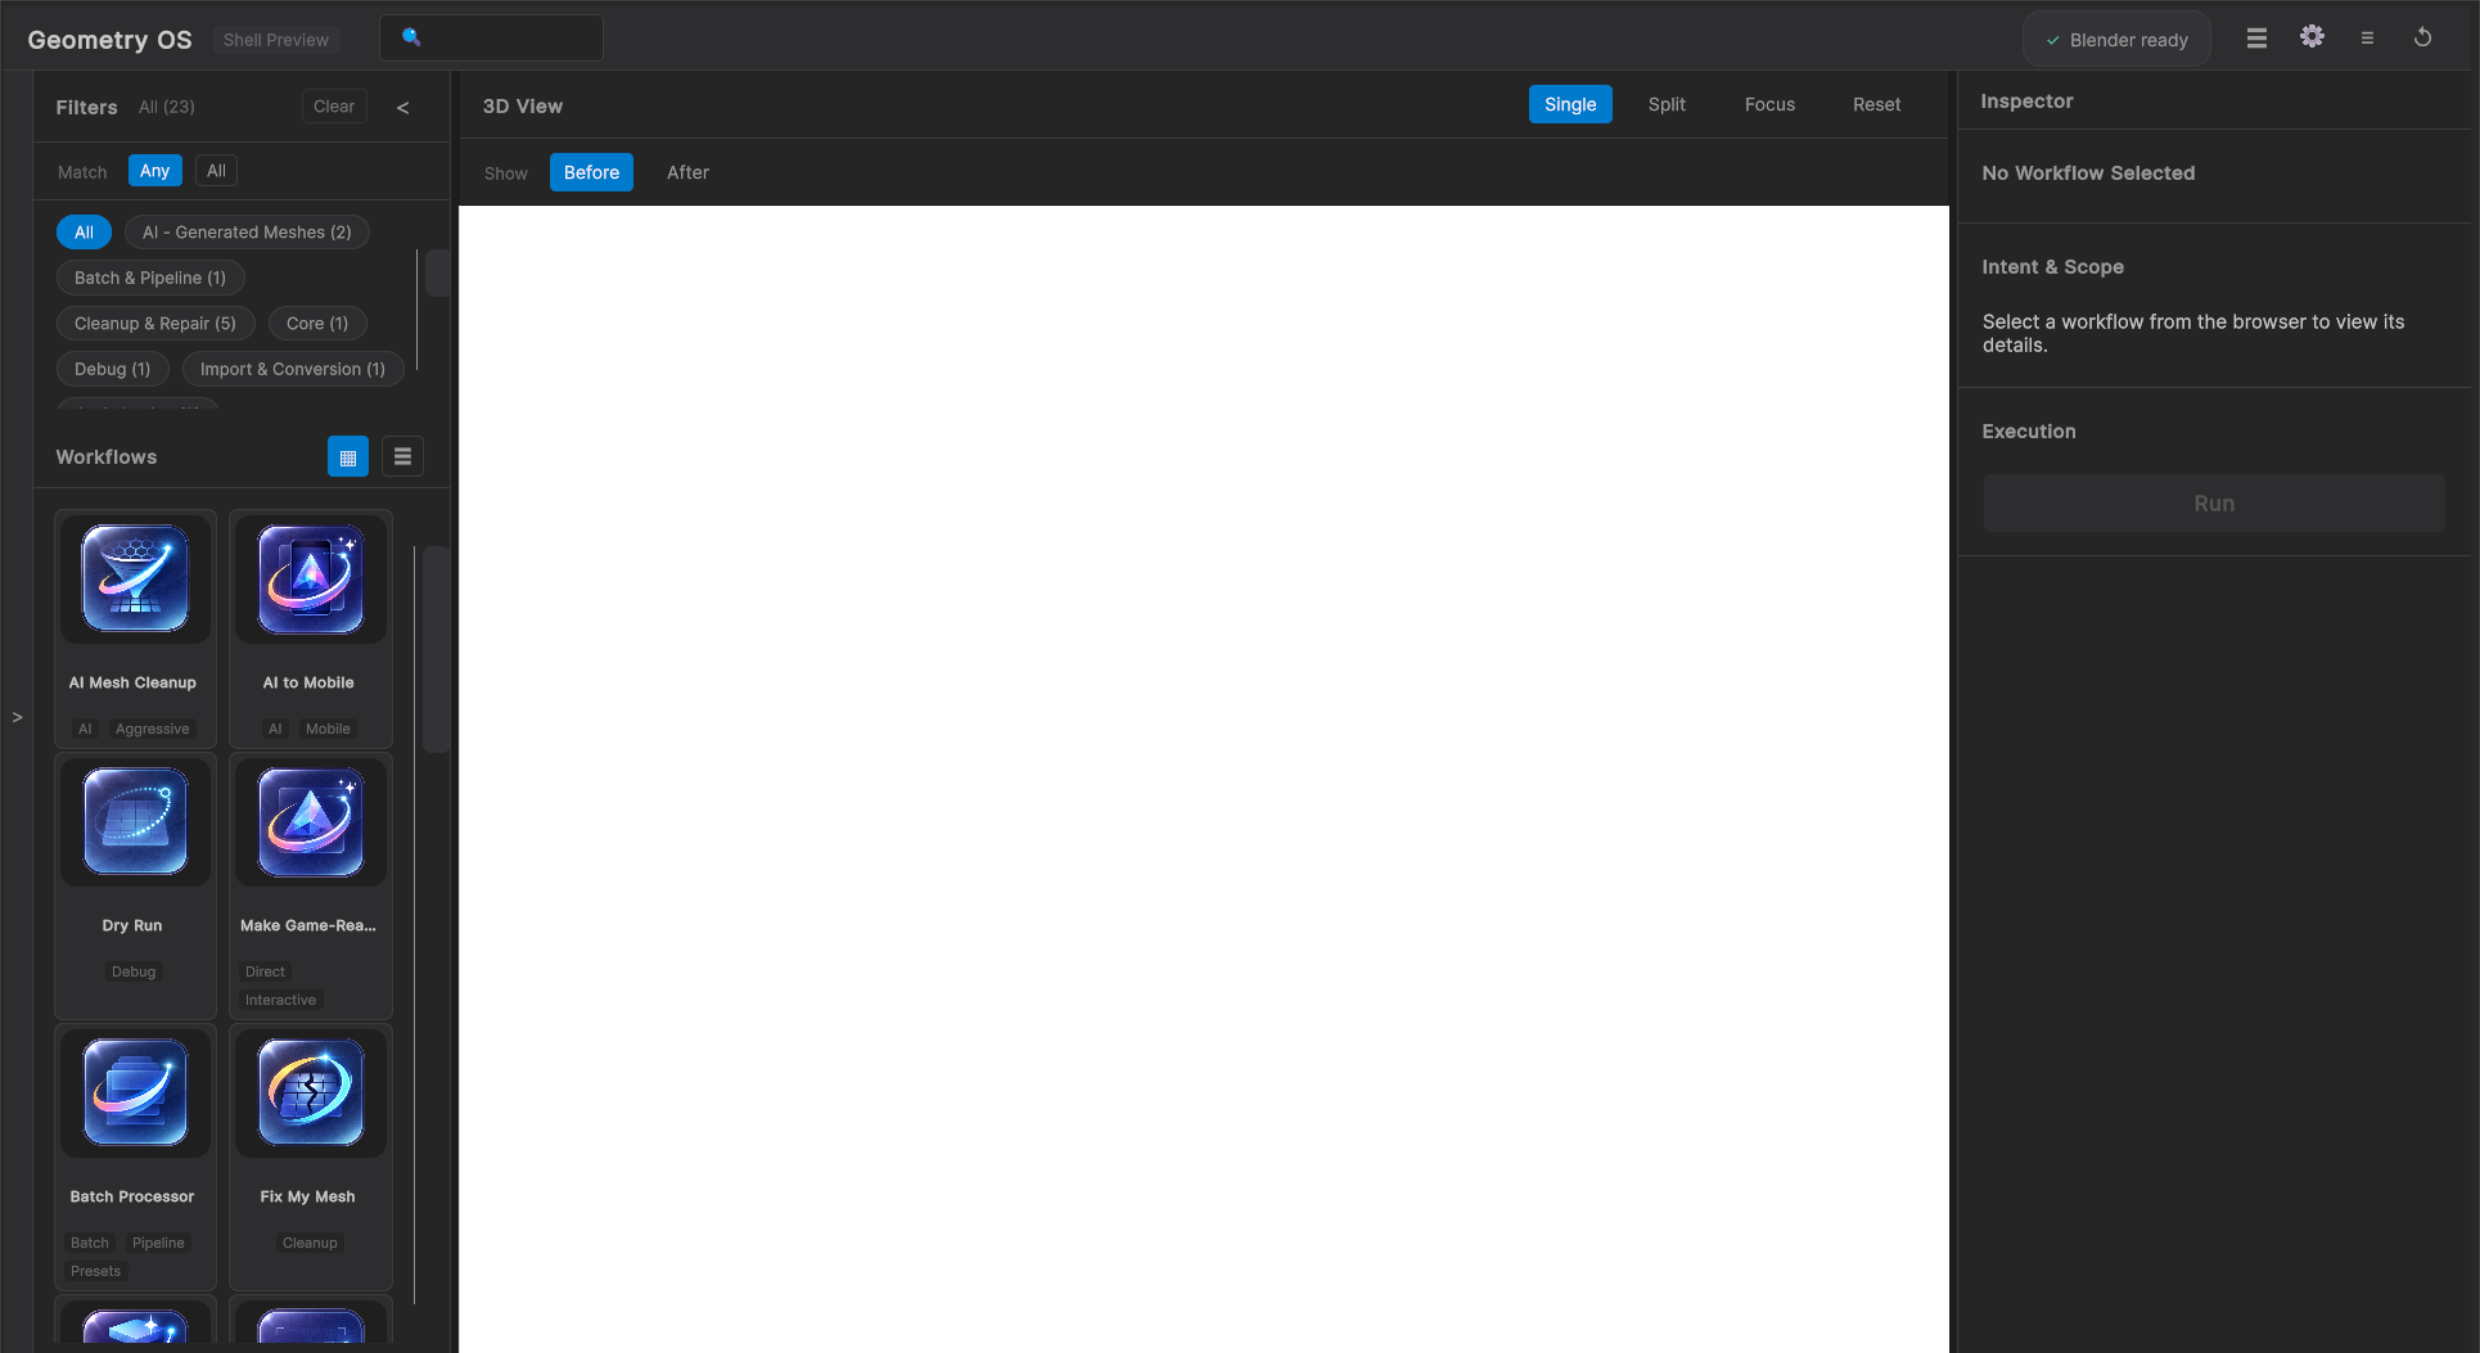The width and height of the screenshot is (2480, 1353).
Task: Open the search field magnifier icon
Action: tap(410, 38)
